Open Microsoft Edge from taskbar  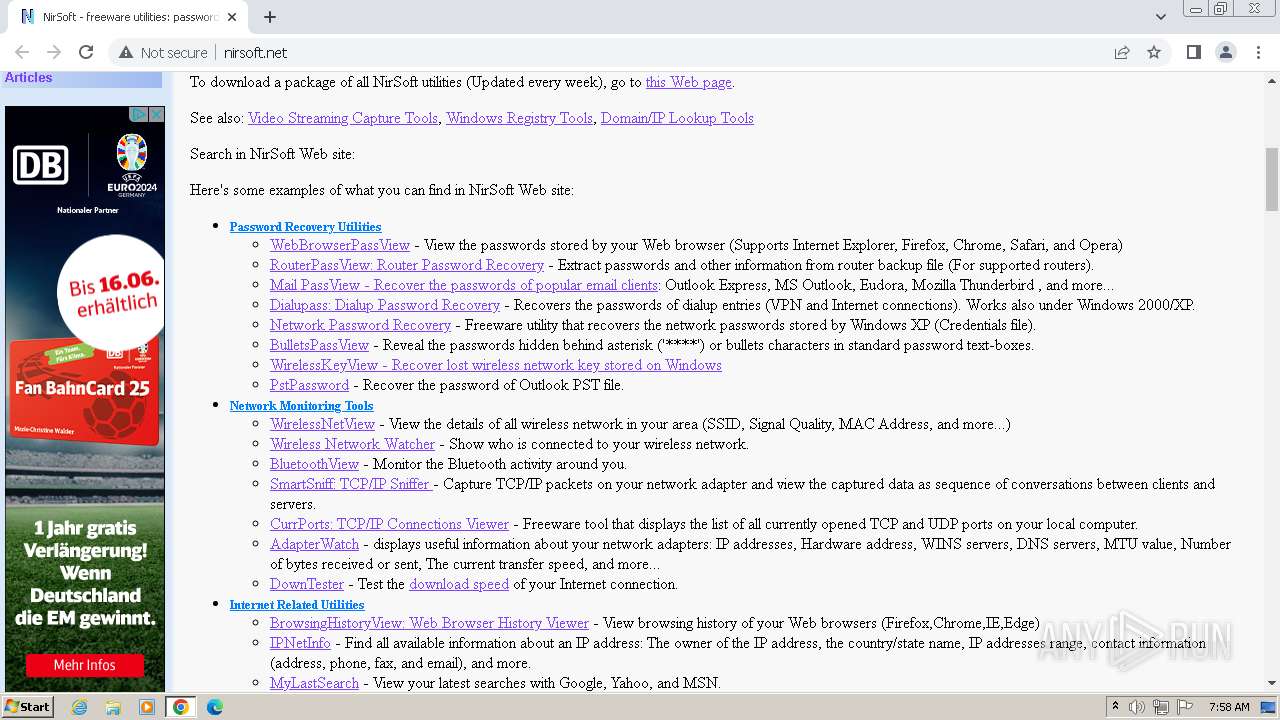click(x=215, y=707)
